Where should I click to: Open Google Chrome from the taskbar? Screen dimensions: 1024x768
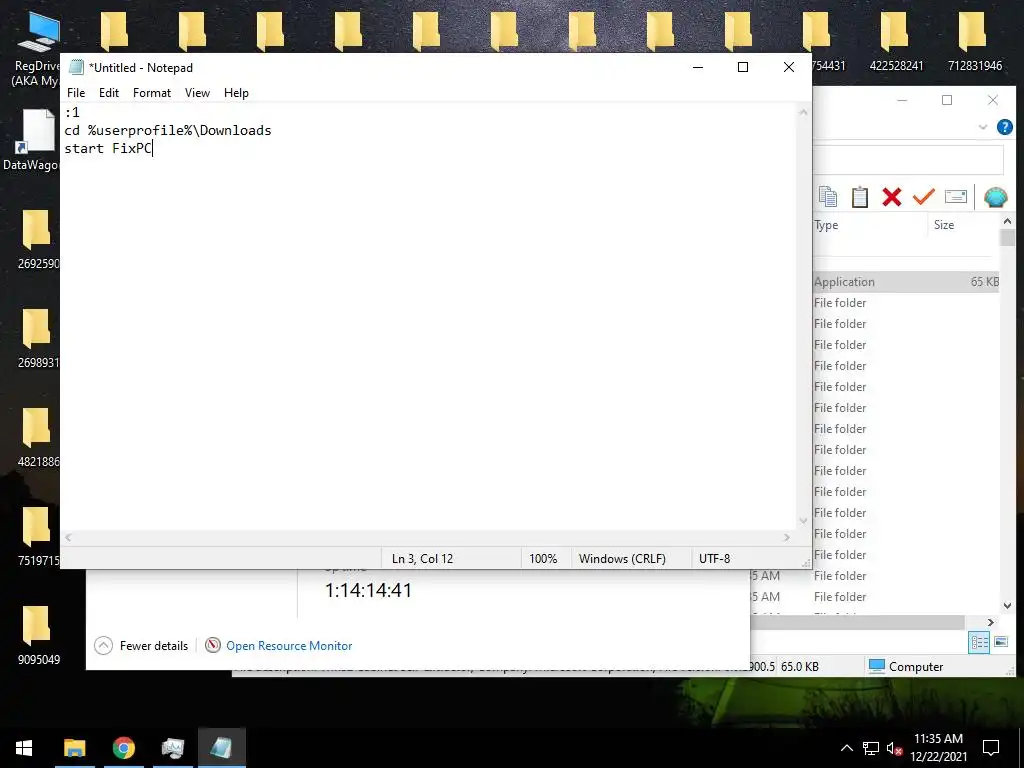point(123,748)
